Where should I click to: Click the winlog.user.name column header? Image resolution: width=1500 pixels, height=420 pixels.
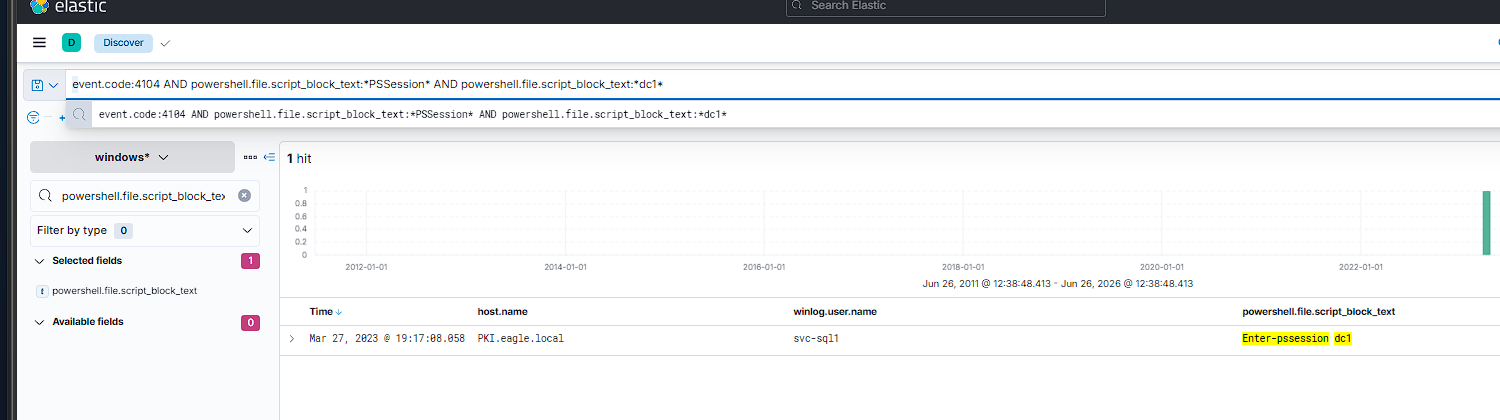(835, 312)
